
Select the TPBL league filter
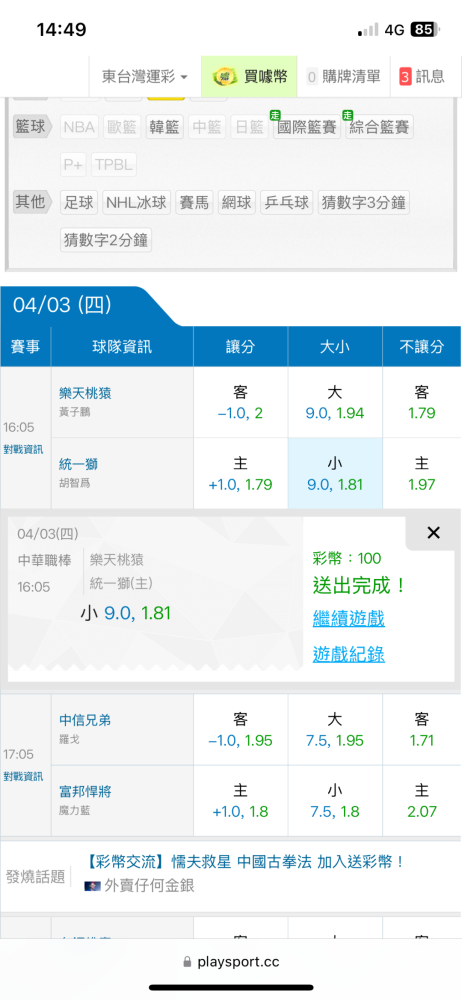tap(114, 165)
